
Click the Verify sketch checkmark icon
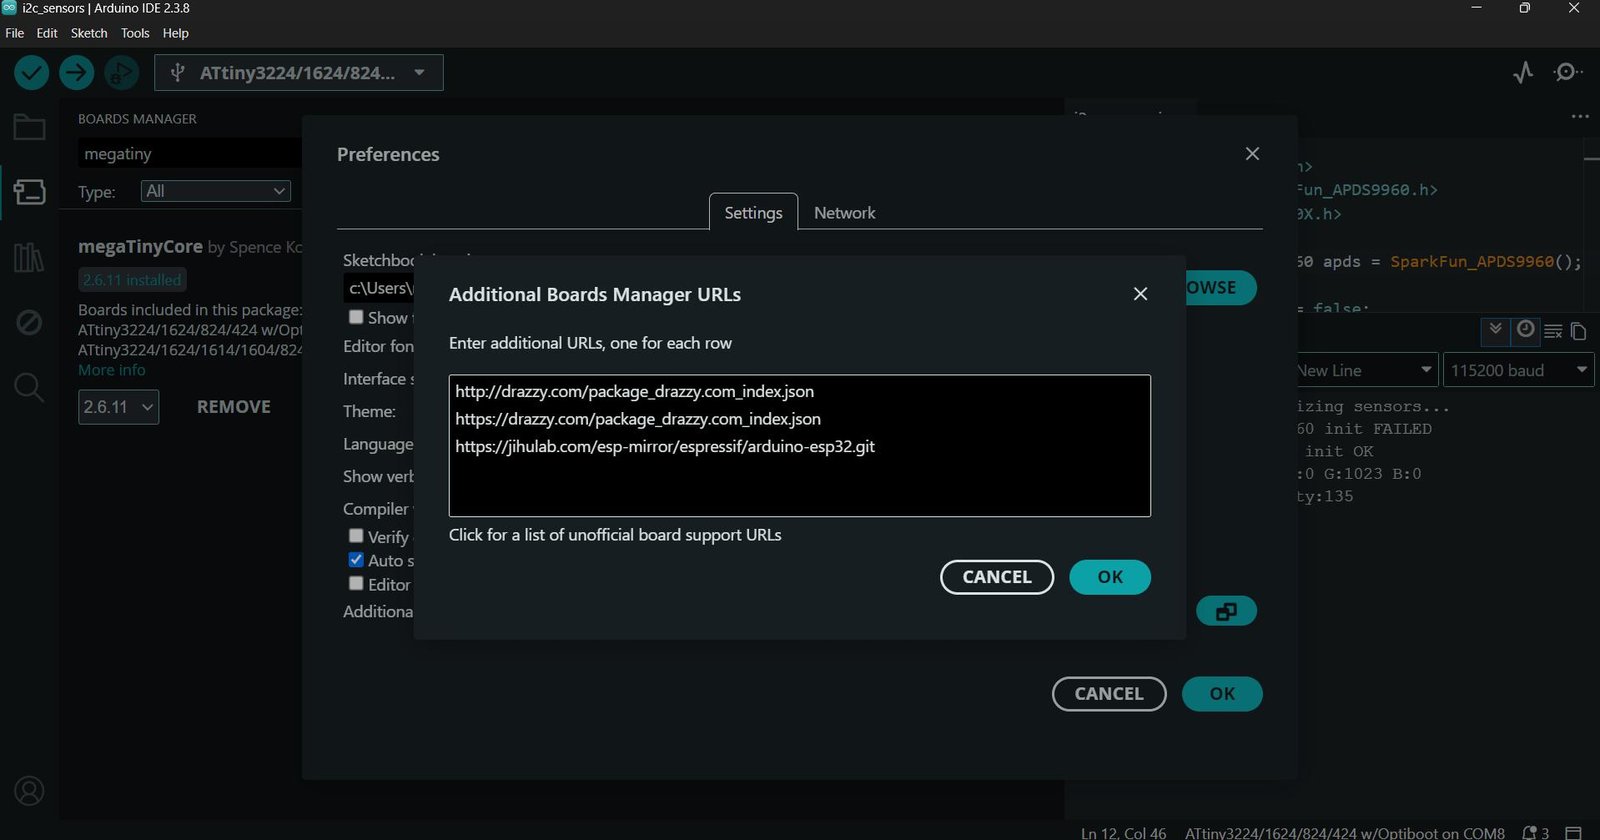click(32, 72)
